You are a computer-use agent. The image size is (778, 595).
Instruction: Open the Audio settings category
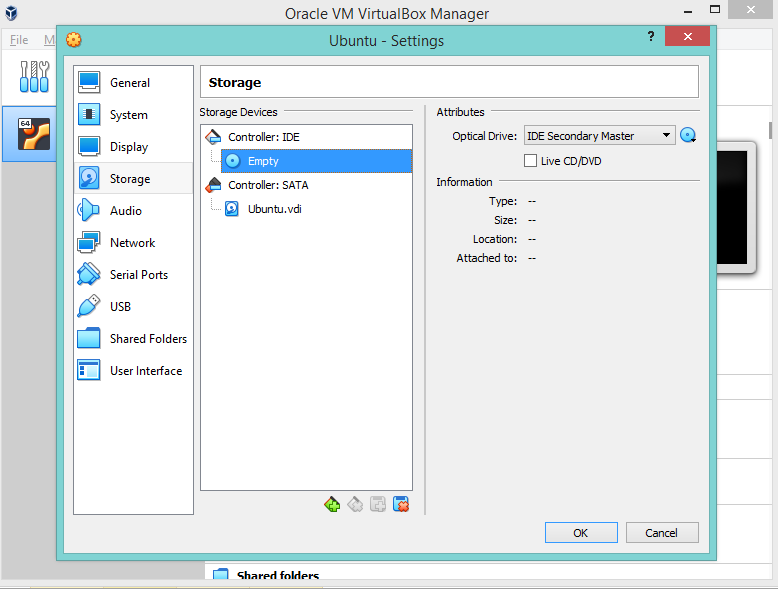[x=133, y=210]
